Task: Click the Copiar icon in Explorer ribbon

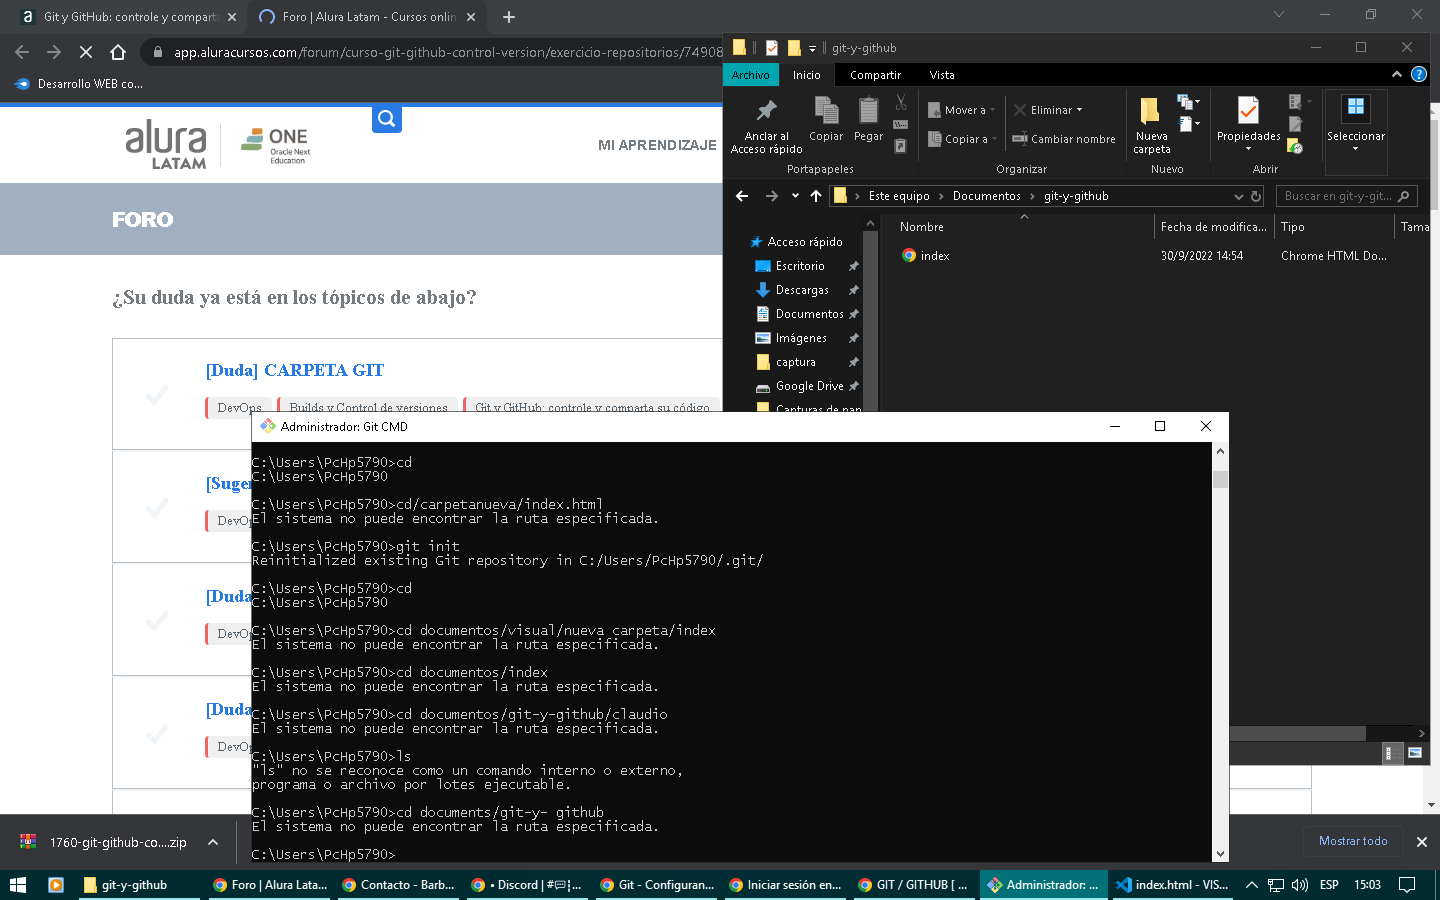Action: [826, 110]
